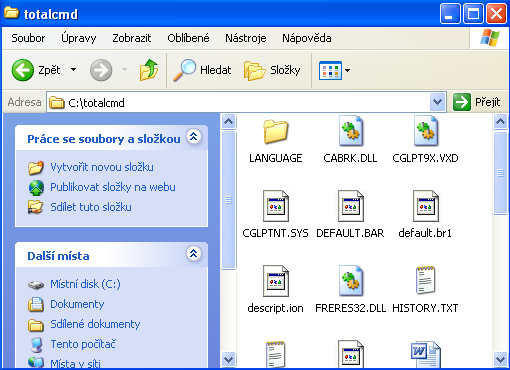This screenshot has width=510, height=370.
Task: Click the grey Forward arrow button
Action: 101,70
